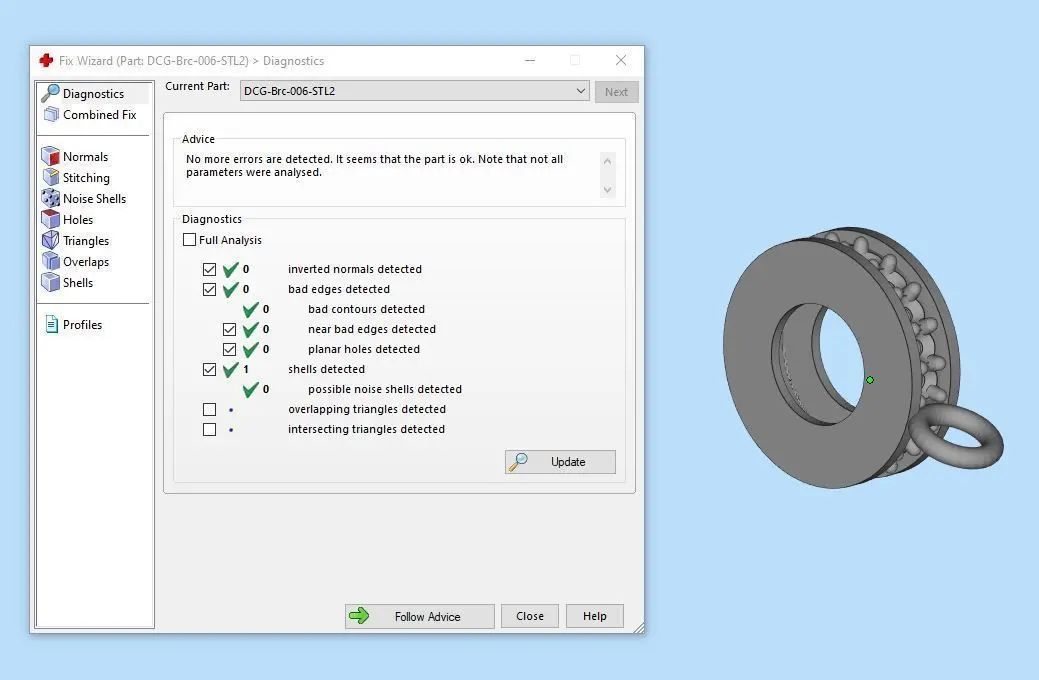Click the Profiles label in sidebar

[x=82, y=325]
